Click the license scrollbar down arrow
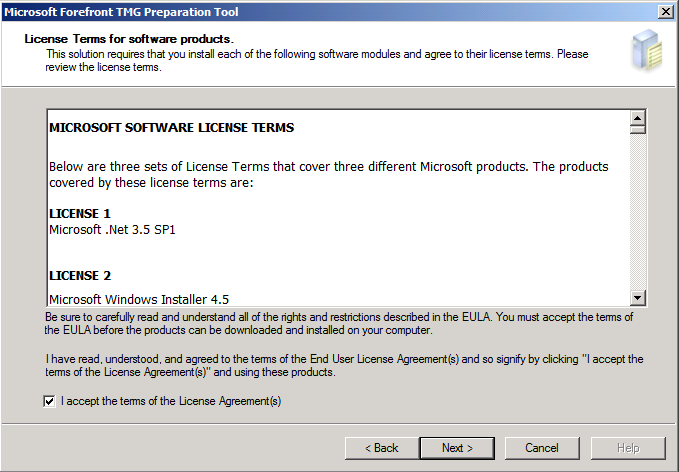 click(637, 297)
